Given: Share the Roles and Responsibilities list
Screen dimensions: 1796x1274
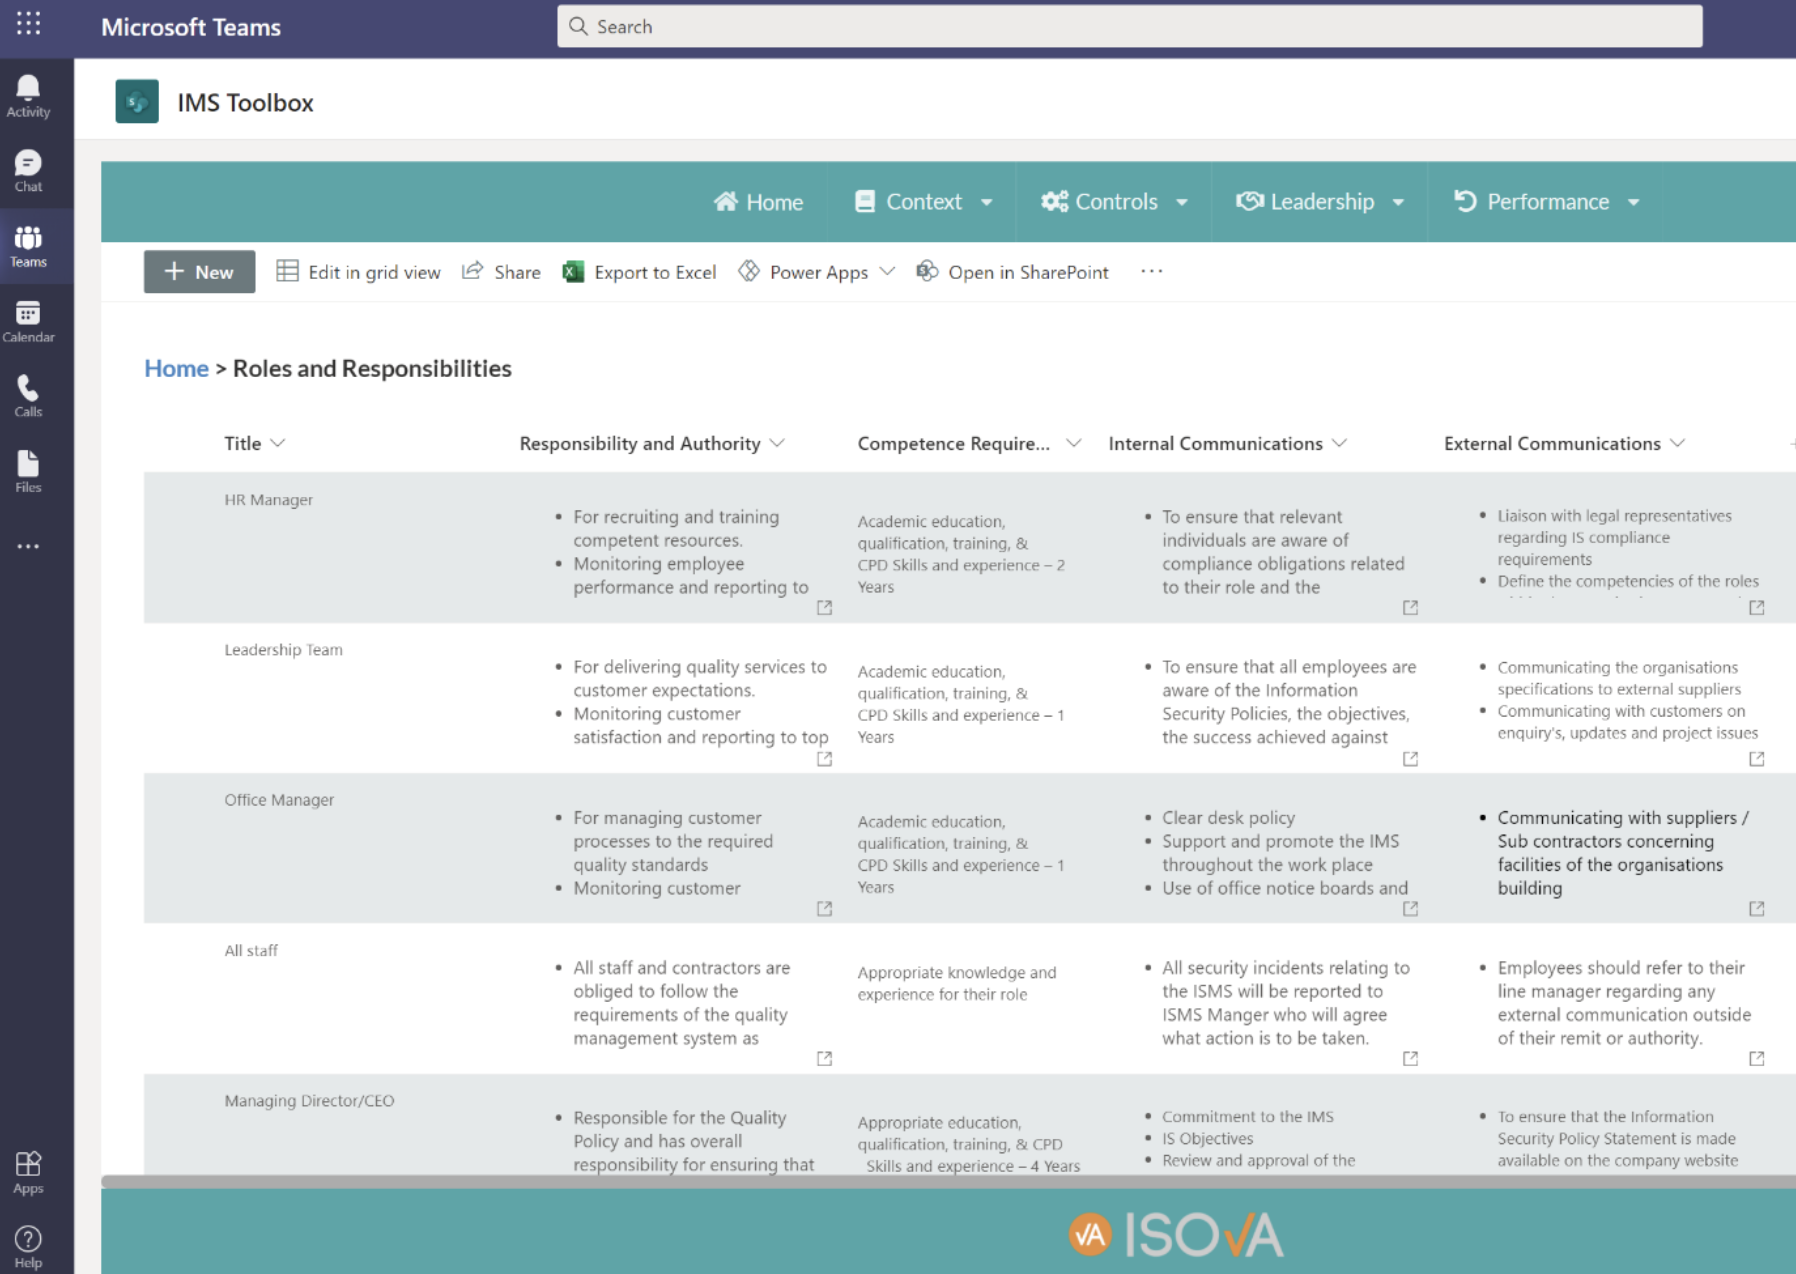Looking at the screenshot, I should click(x=500, y=271).
